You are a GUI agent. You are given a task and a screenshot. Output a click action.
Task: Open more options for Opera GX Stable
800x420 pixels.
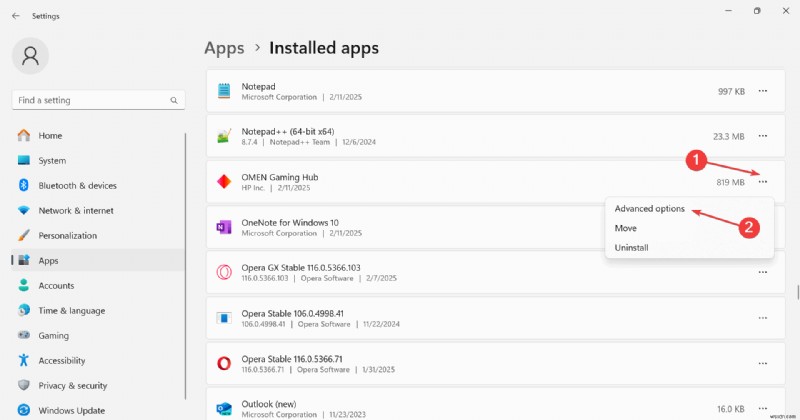pos(763,273)
